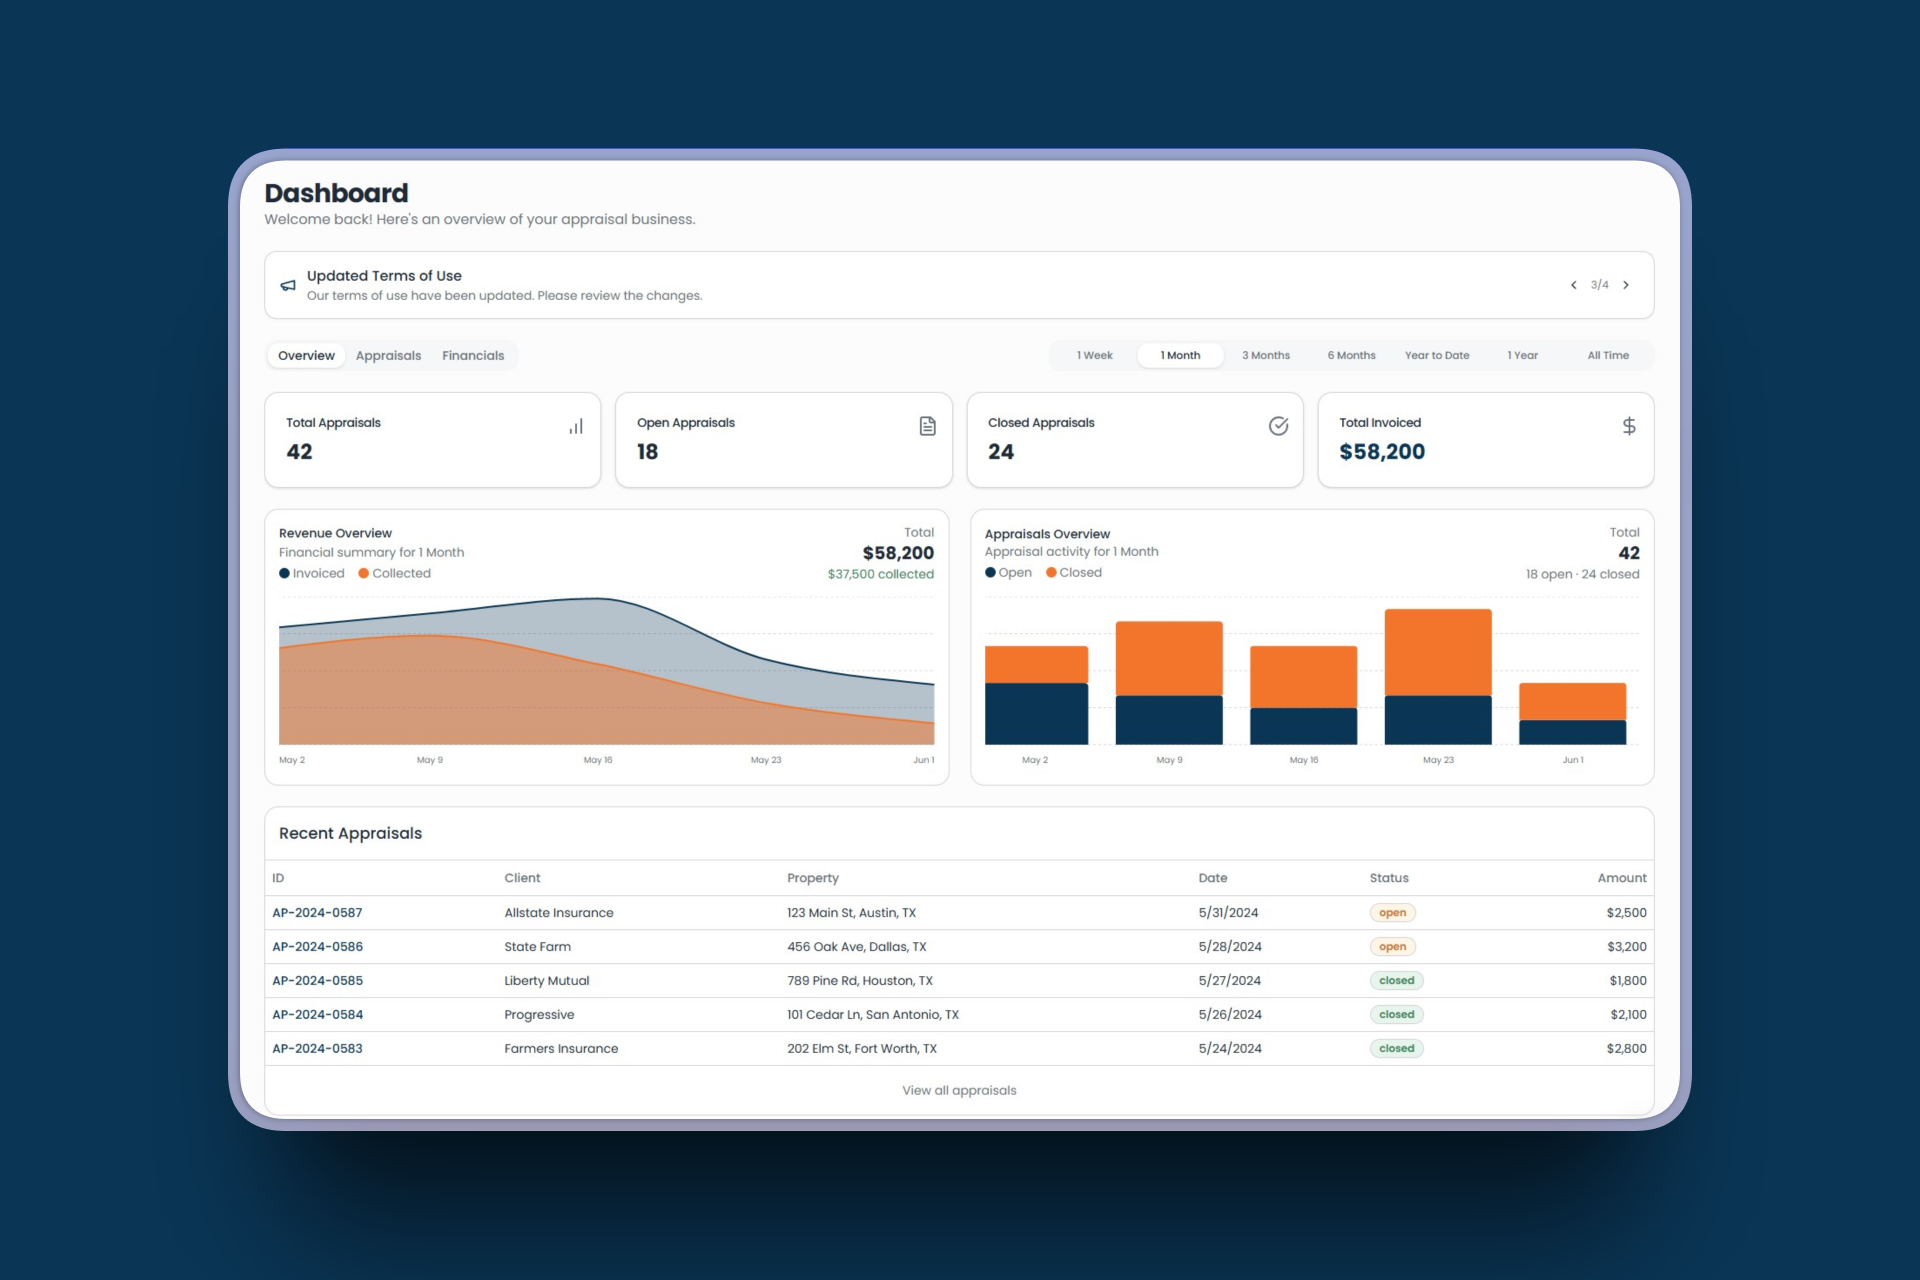
Task: Select the 1 Week time range
Action: coord(1094,355)
